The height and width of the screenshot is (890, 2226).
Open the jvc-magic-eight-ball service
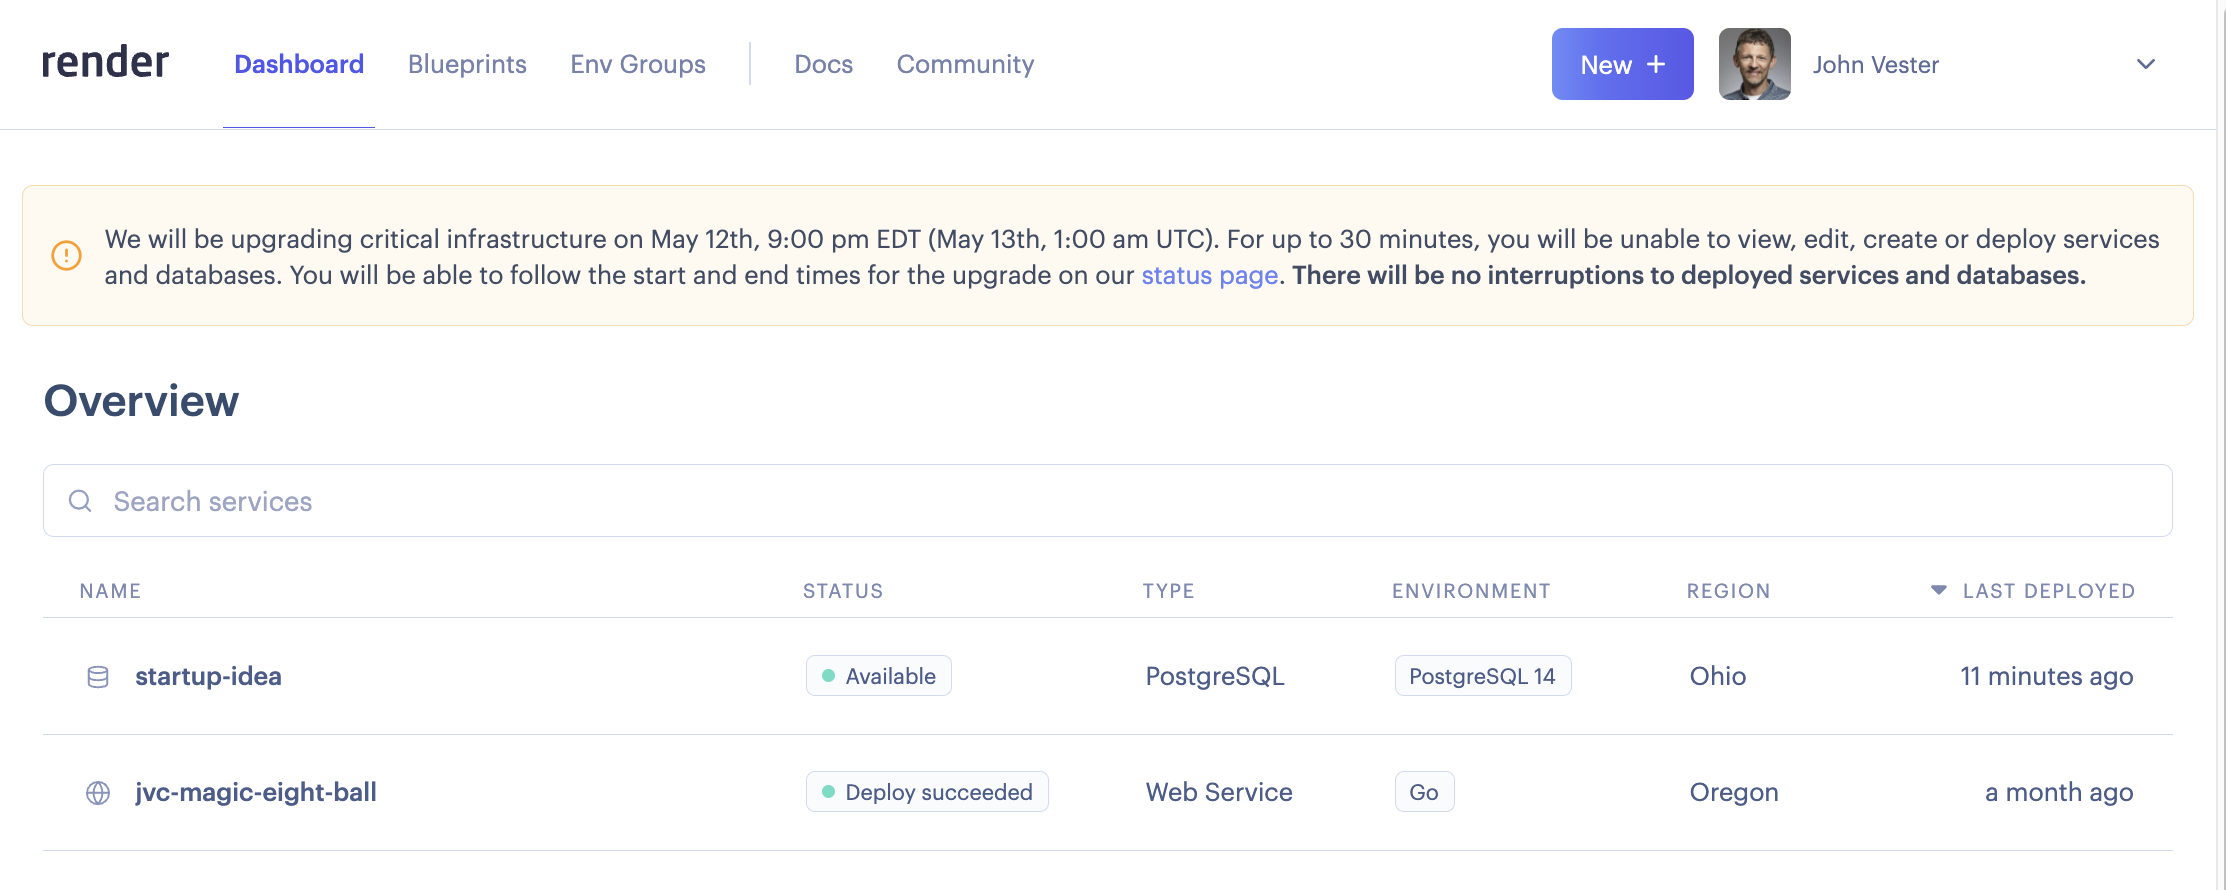click(x=256, y=793)
